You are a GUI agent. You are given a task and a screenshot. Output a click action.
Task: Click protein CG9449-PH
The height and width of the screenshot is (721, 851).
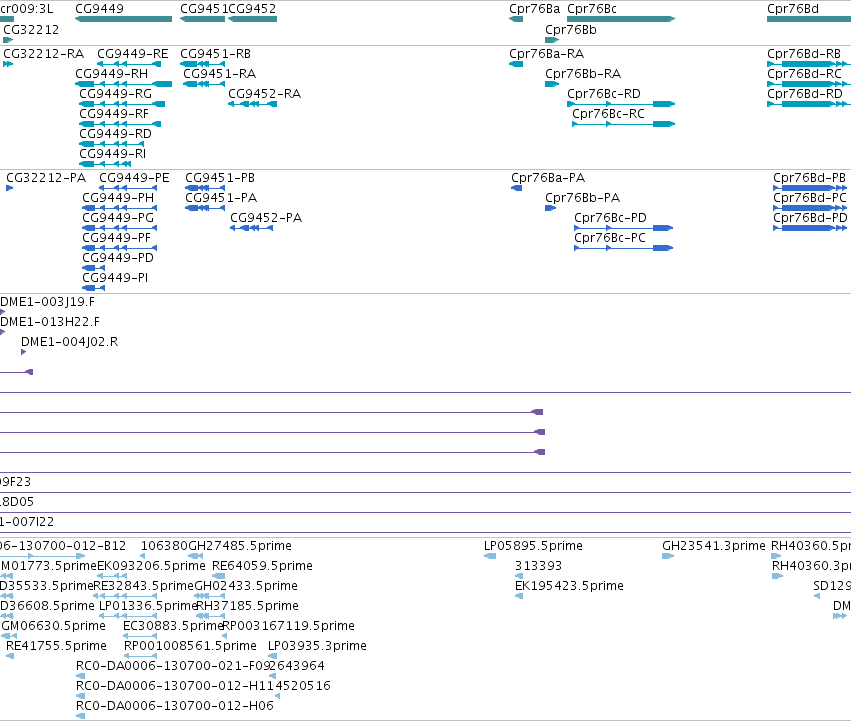118,198
